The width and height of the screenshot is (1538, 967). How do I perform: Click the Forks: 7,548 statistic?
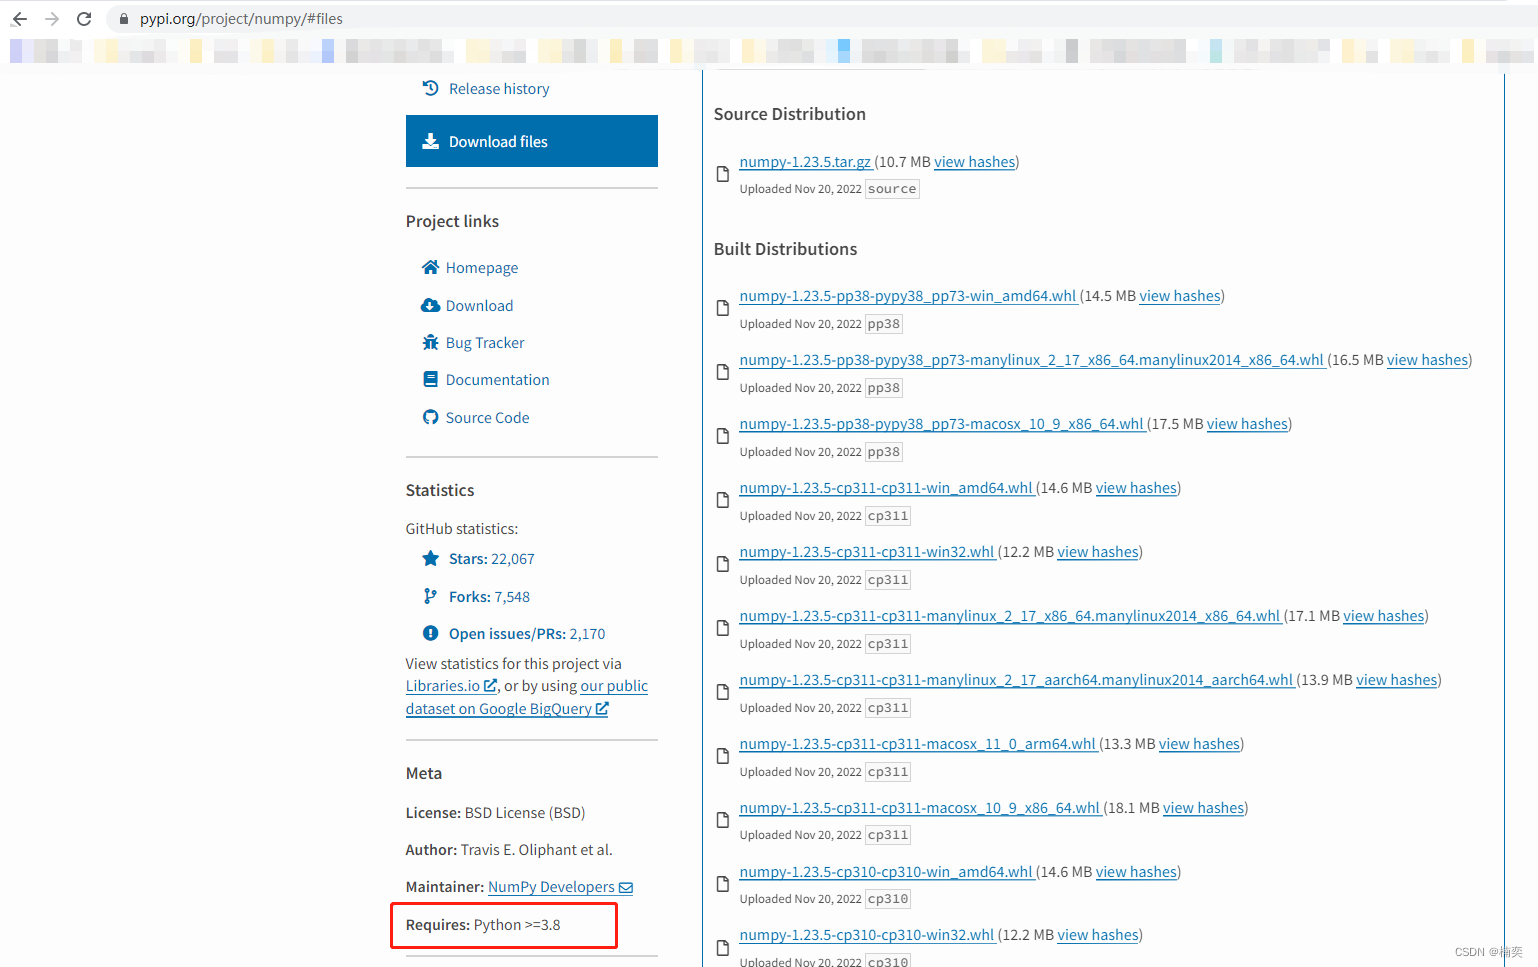point(489,597)
